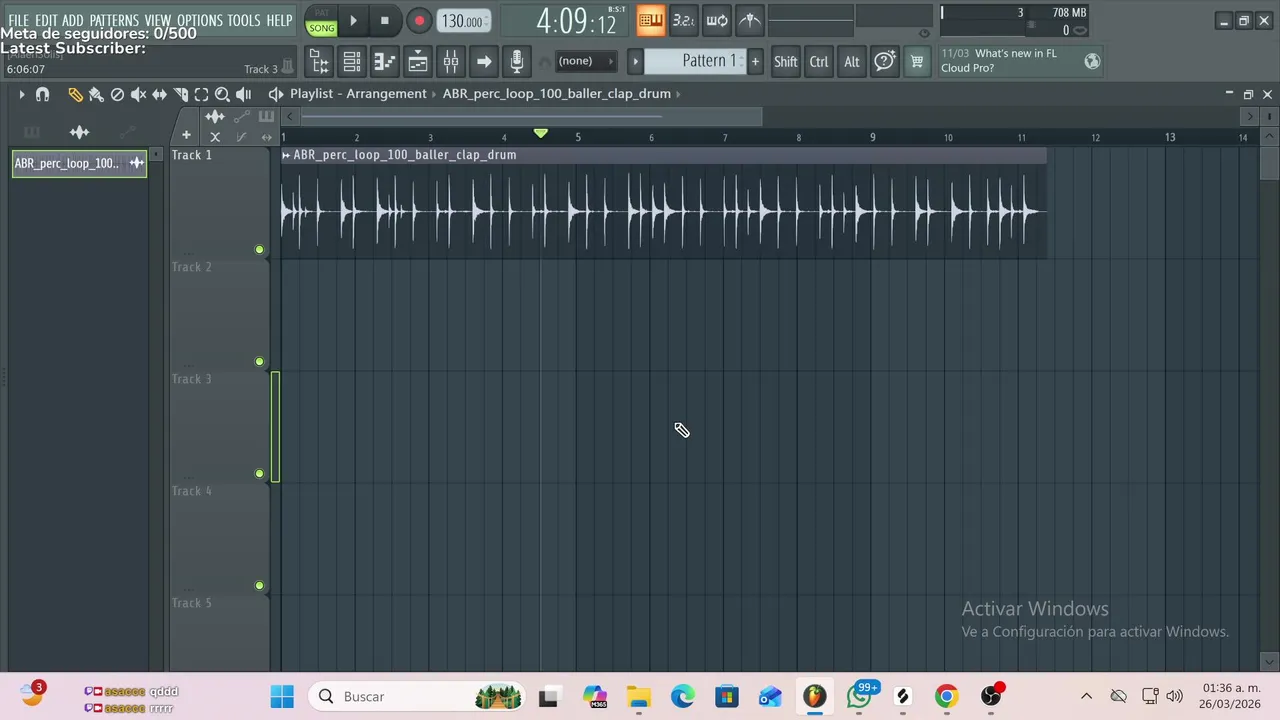Click the Alt modifier button
1280x720 pixels.
click(x=852, y=62)
